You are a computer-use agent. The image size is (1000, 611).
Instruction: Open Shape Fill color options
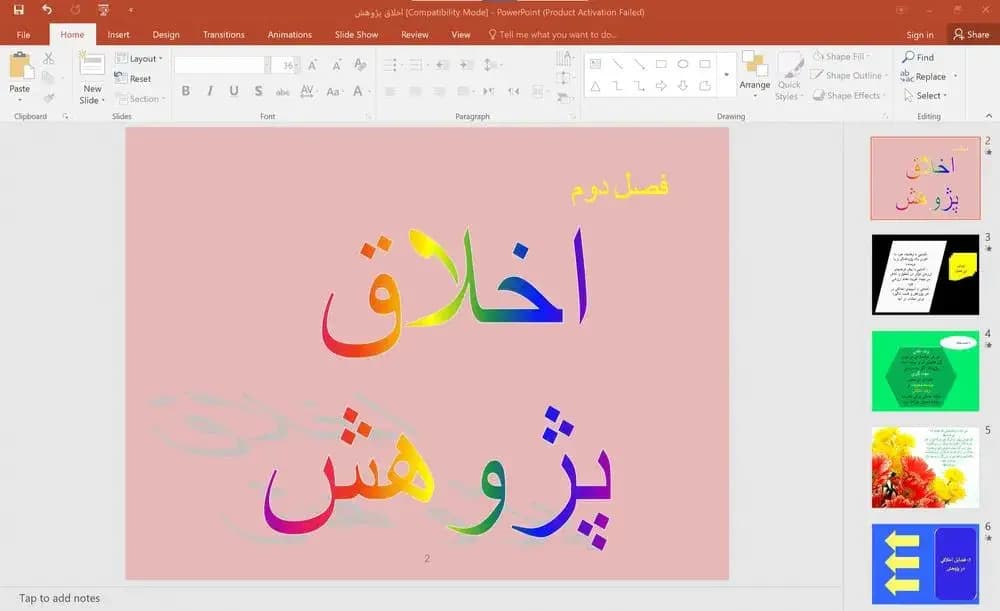pos(841,57)
